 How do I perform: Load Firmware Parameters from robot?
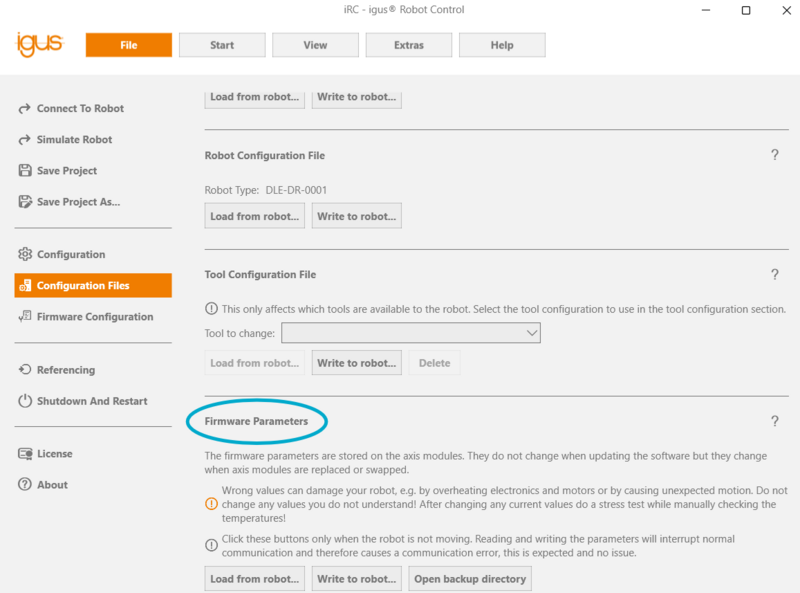click(x=255, y=579)
